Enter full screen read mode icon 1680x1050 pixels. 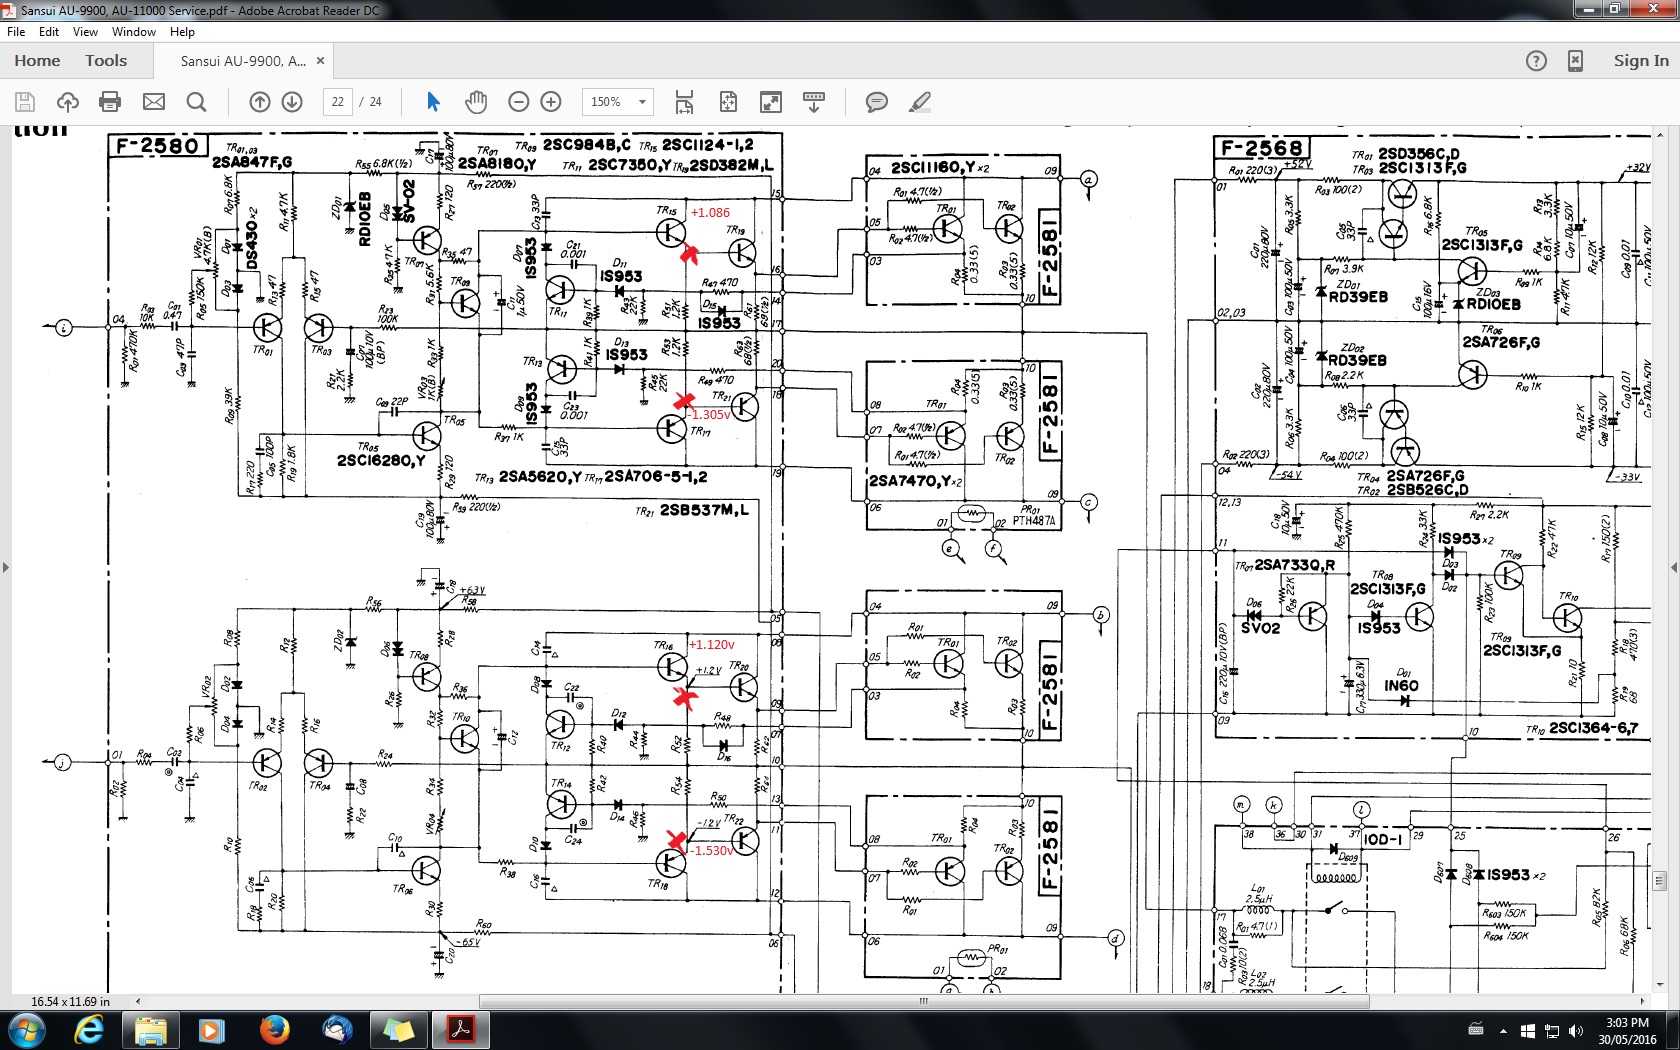tap(771, 102)
